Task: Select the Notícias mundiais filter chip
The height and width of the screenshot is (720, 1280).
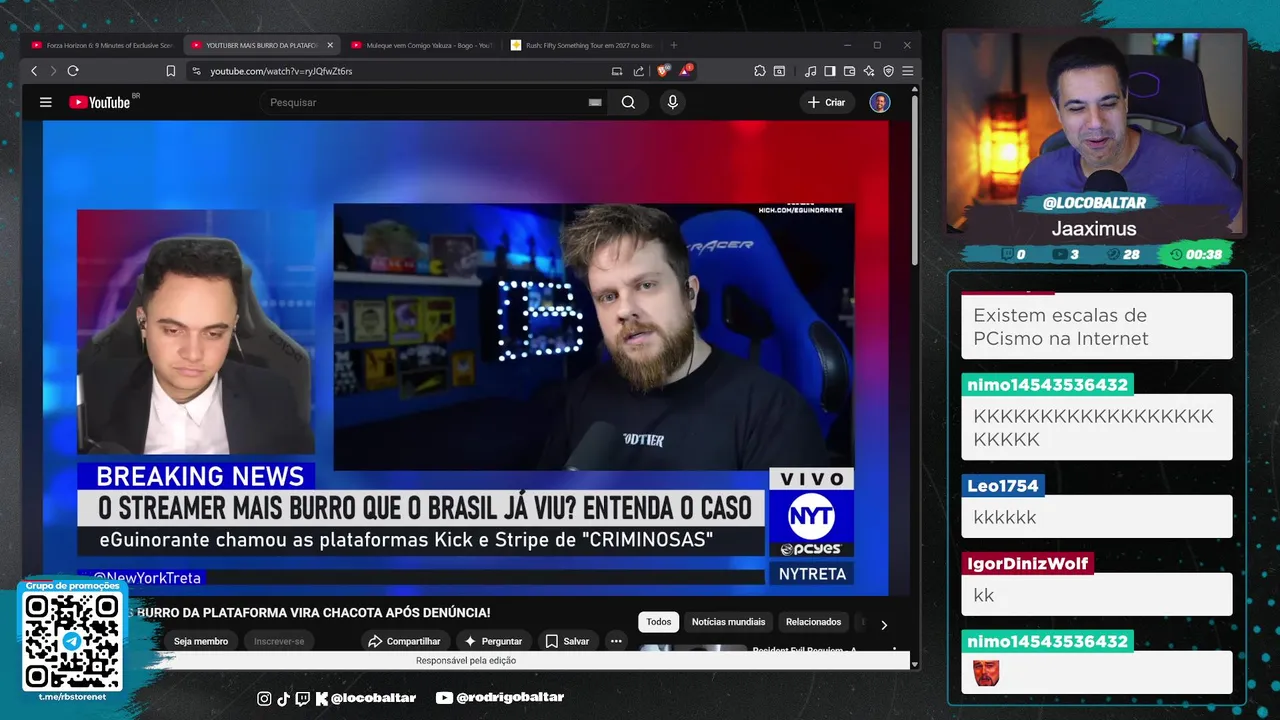Action: pyautogui.click(x=728, y=622)
